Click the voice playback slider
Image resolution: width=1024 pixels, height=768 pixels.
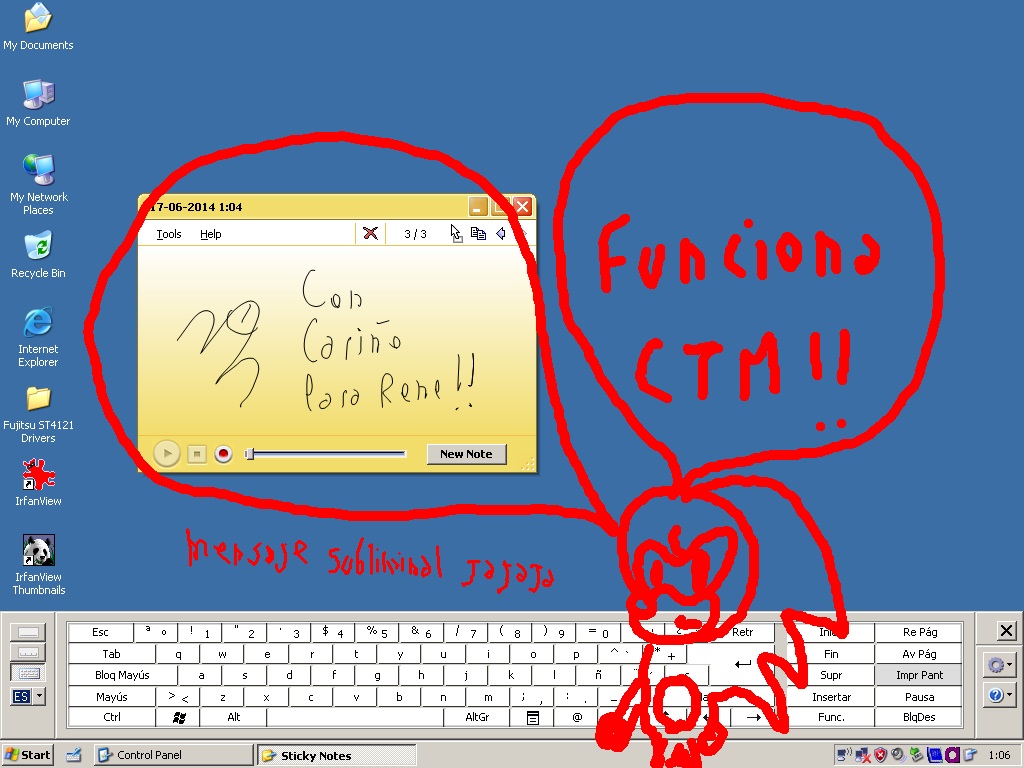tap(326, 454)
